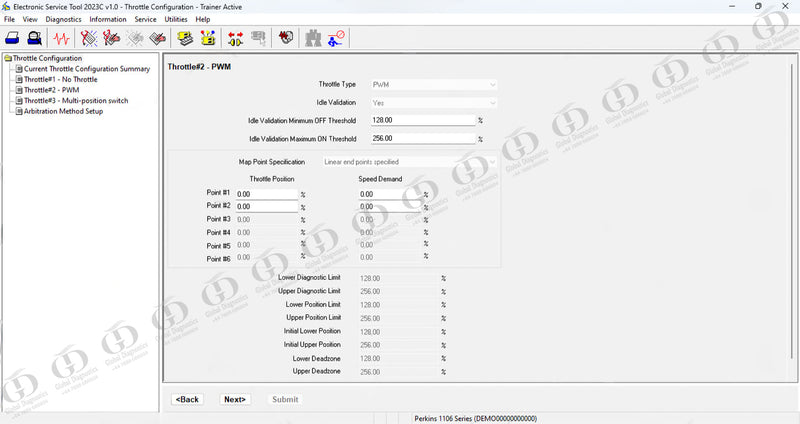Click the Arbitration Method Setup page icon
Viewport: 800px width, 424px height.
[19, 111]
